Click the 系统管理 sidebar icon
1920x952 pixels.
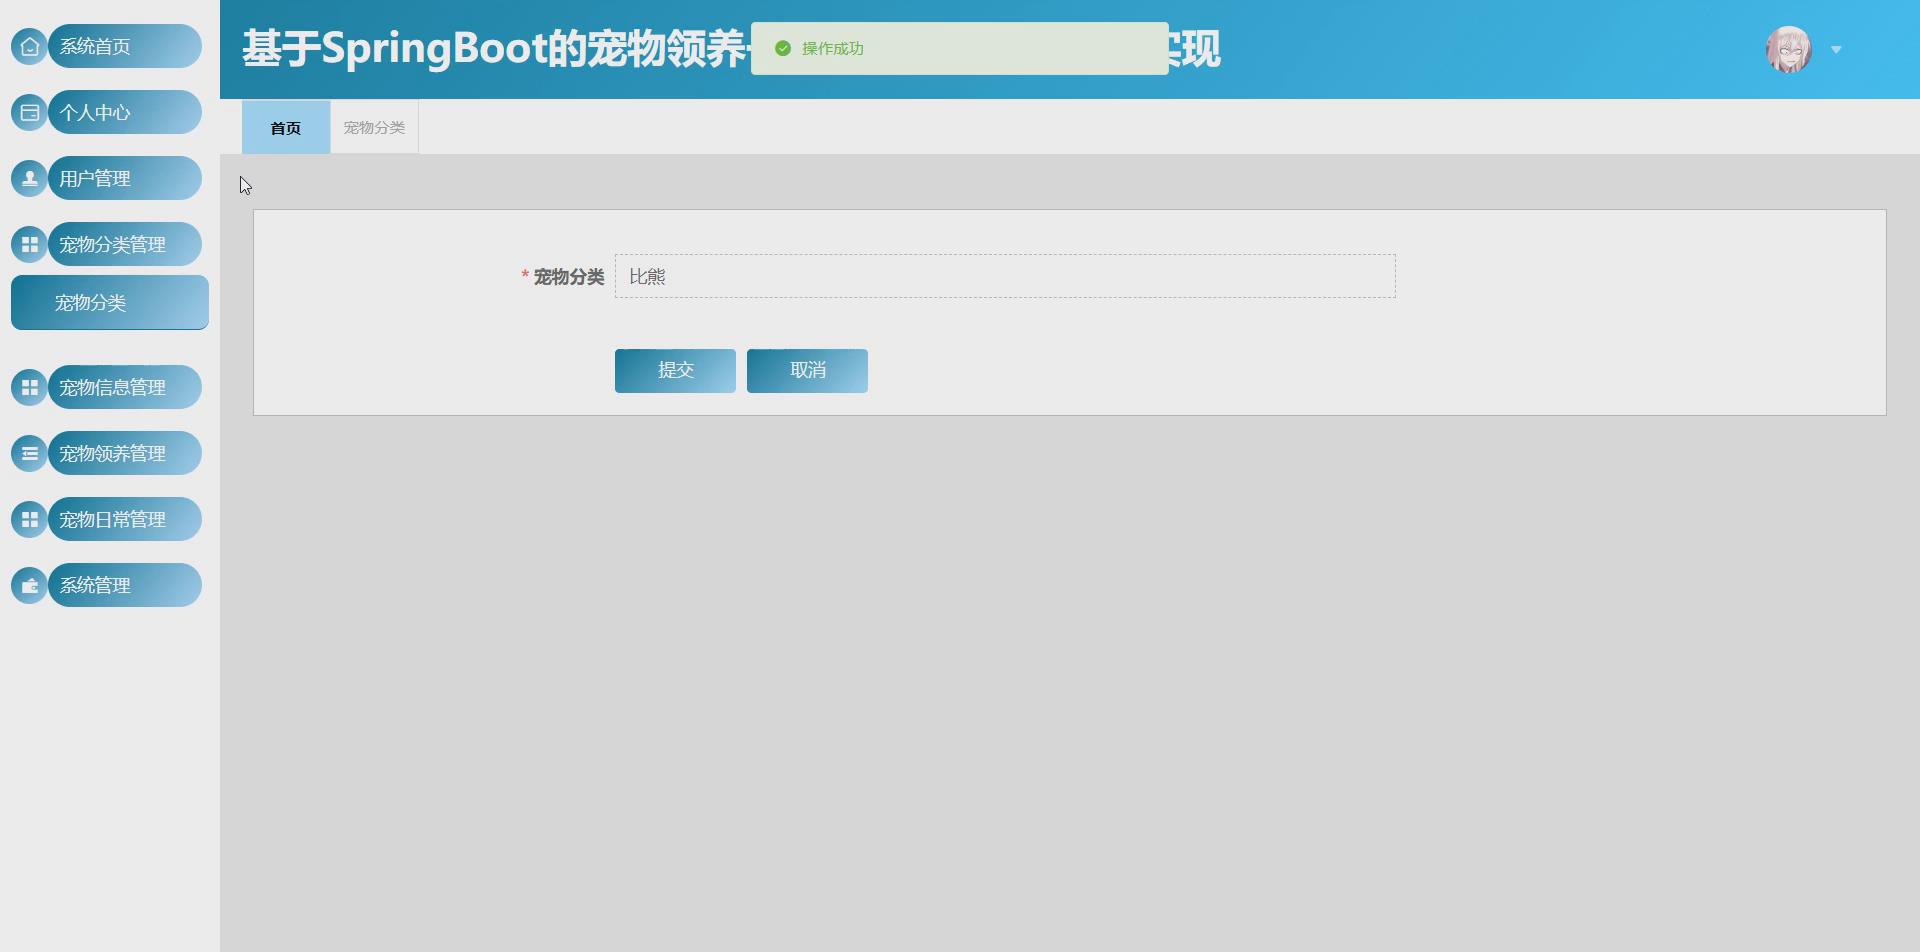point(29,585)
